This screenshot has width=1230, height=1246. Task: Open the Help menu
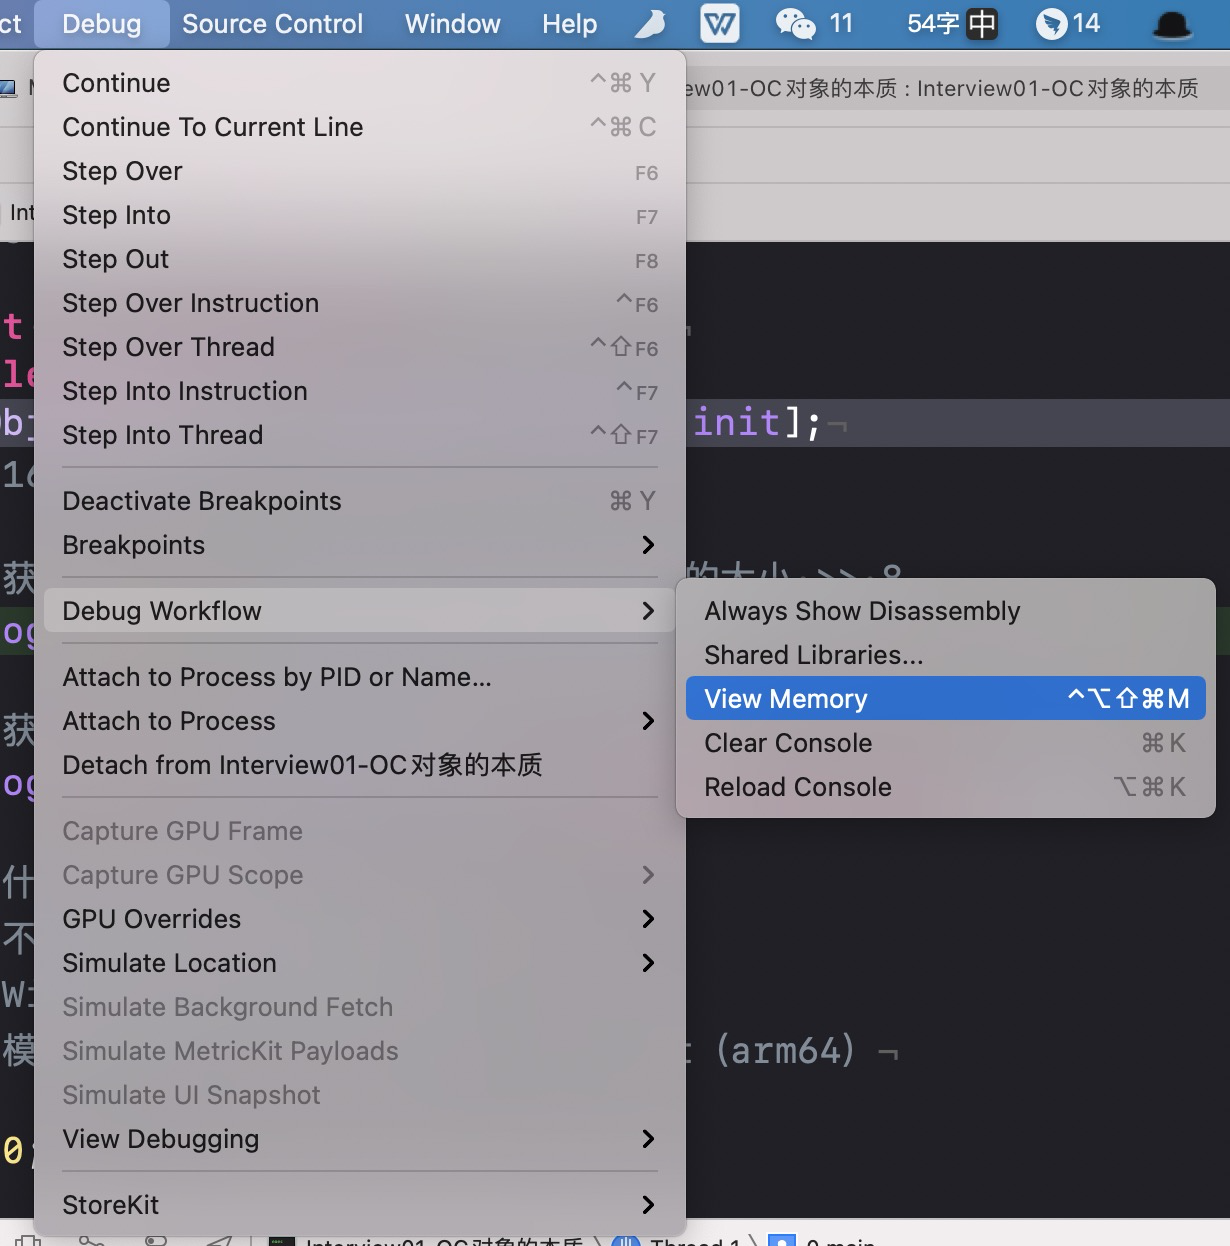point(569,24)
